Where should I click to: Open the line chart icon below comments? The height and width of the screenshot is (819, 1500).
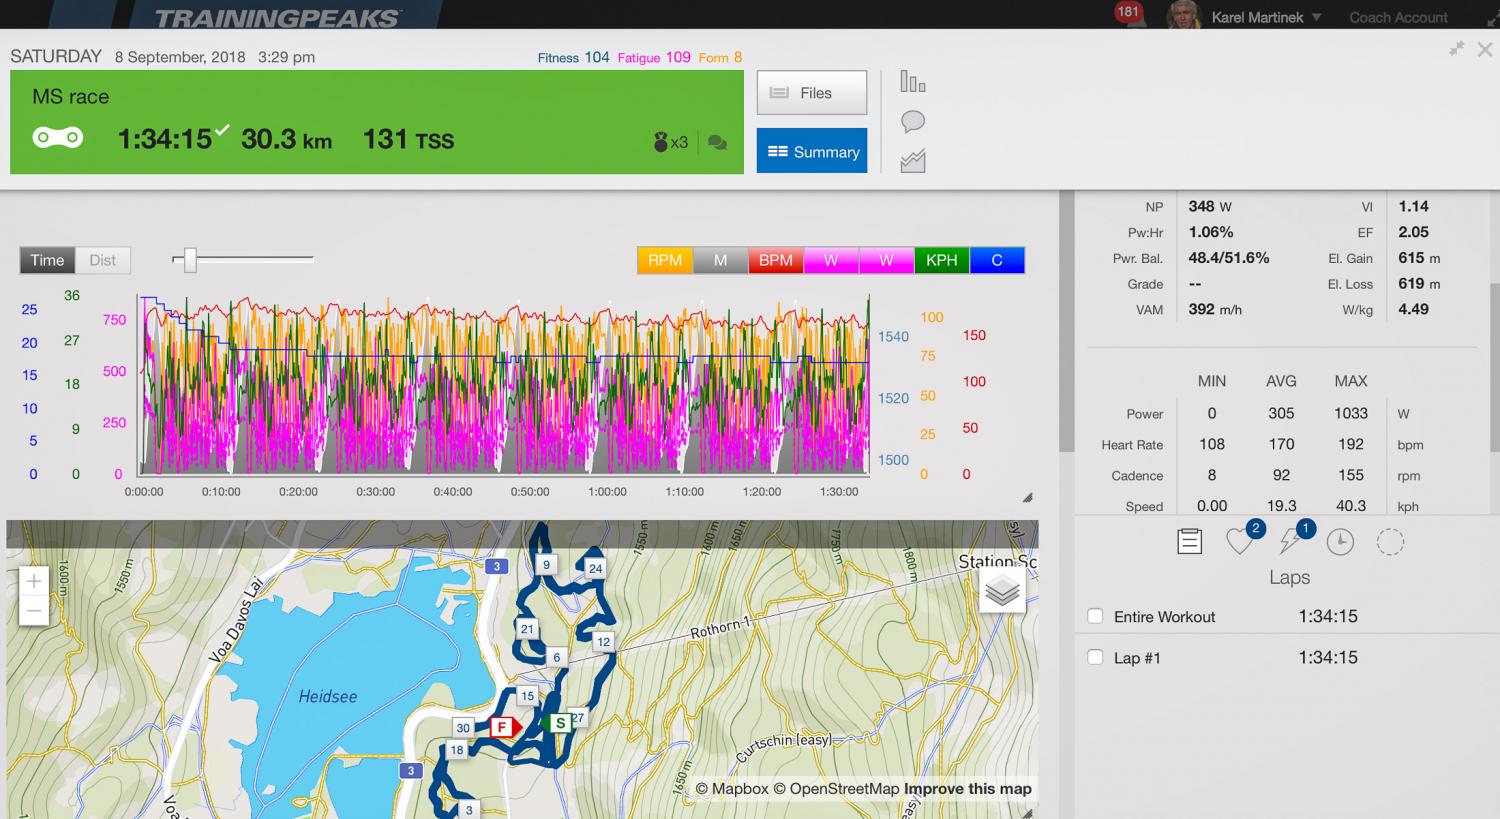[912, 161]
